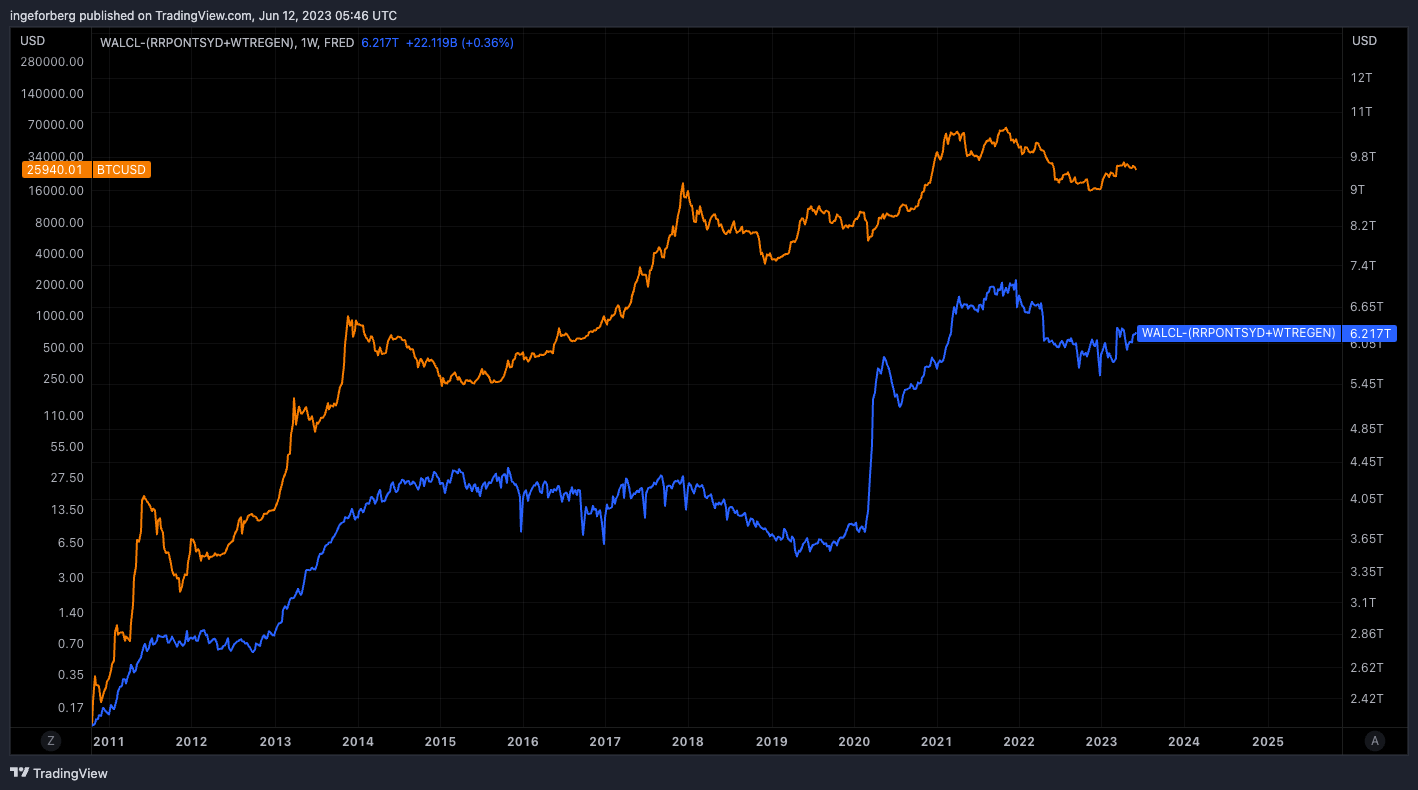Viewport: 1418px width, 790px height.
Task: Click the 27.50 level on left axis
Action: [66, 478]
